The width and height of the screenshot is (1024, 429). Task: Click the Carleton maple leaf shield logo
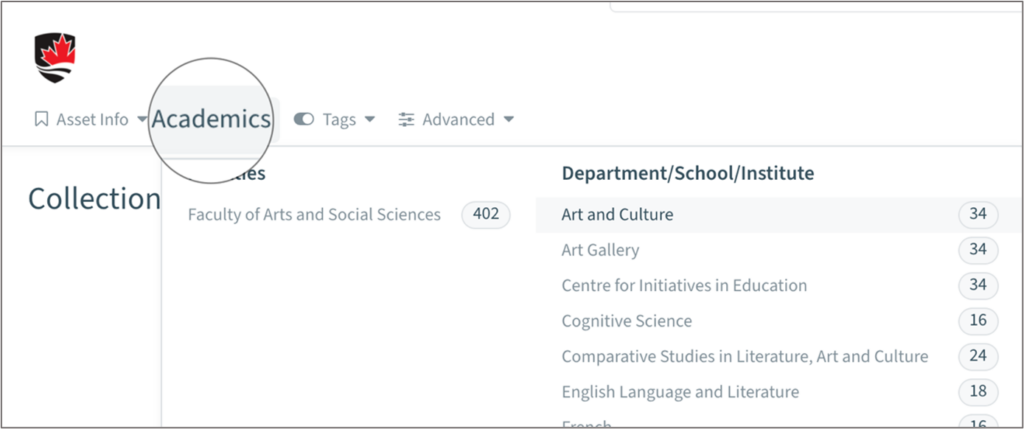pos(55,57)
